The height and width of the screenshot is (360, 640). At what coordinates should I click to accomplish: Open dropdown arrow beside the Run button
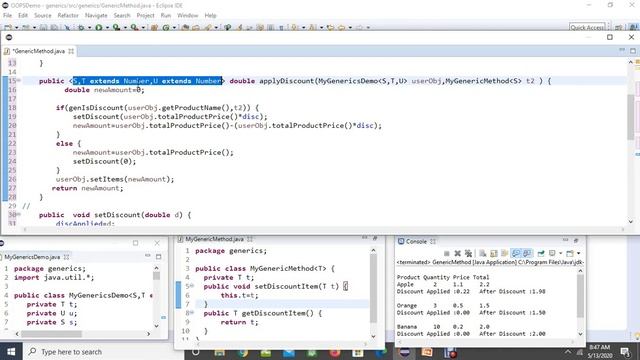[x=107, y=28]
